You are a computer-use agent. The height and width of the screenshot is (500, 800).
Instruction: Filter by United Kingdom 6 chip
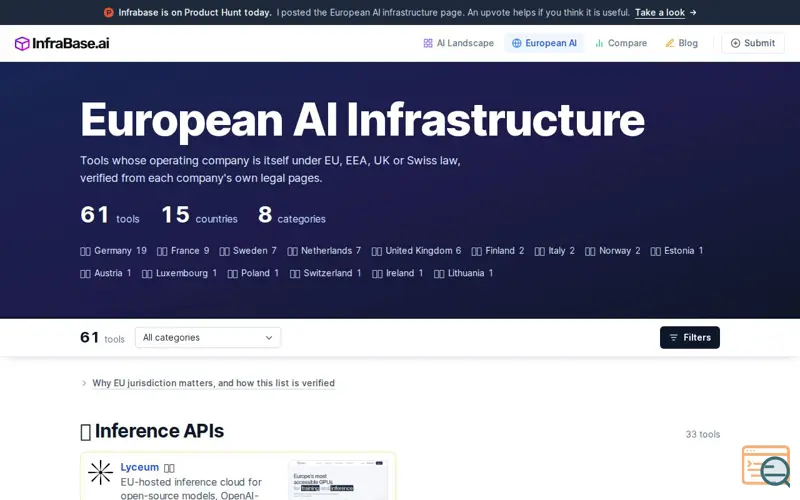click(x=416, y=251)
